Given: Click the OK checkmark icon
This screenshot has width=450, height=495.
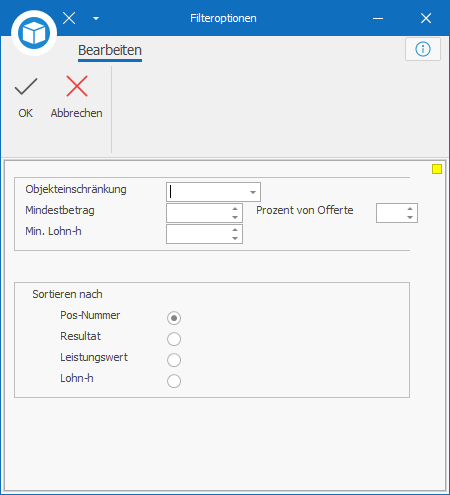Looking at the screenshot, I should tap(26, 86).
